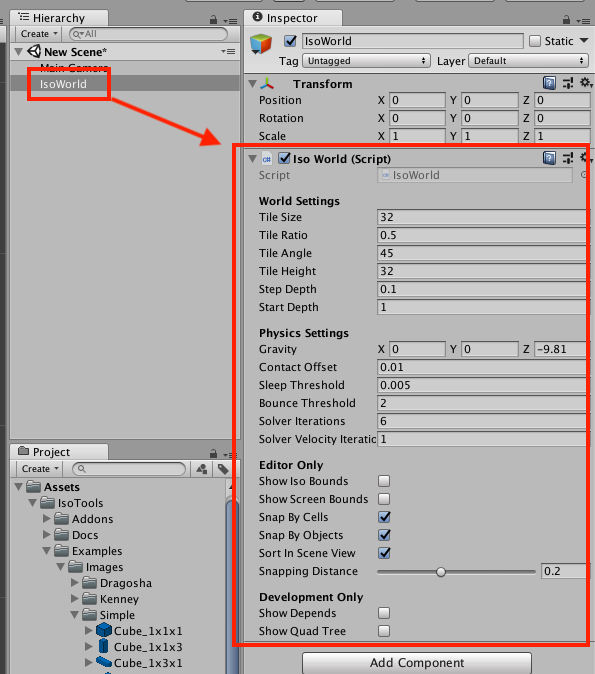This screenshot has height=674, width=595.
Task: Open Hierarchy panel options menu
Action: 230,21
